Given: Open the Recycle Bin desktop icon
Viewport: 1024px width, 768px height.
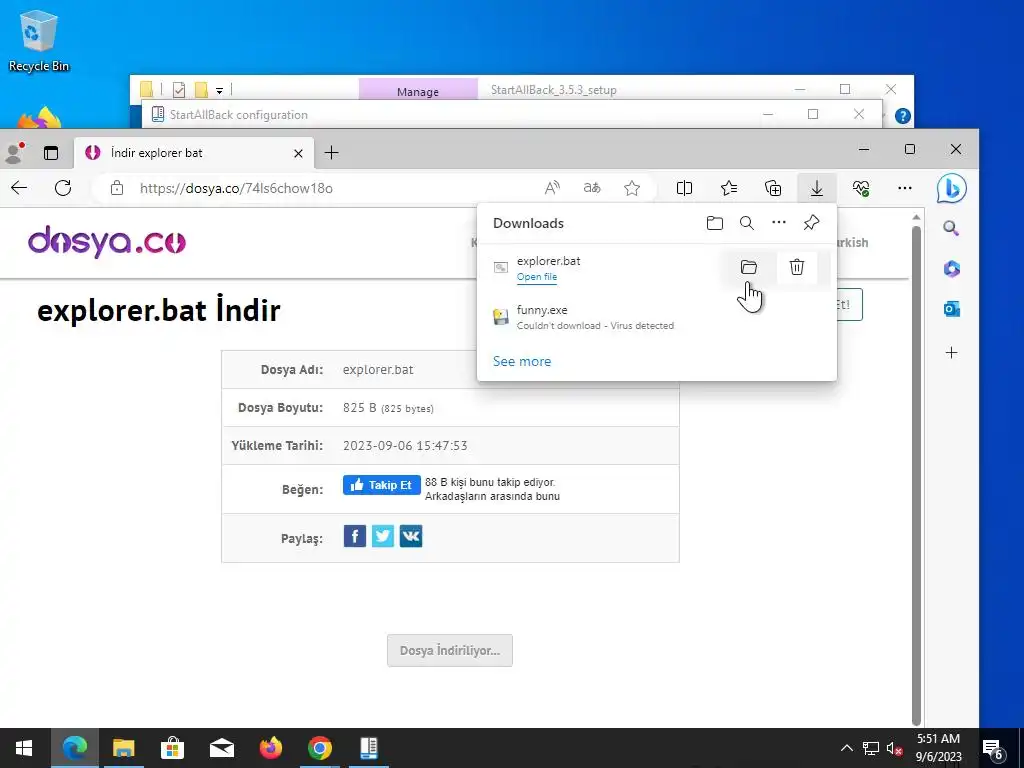Looking at the screenshot, I should point(39,40).
